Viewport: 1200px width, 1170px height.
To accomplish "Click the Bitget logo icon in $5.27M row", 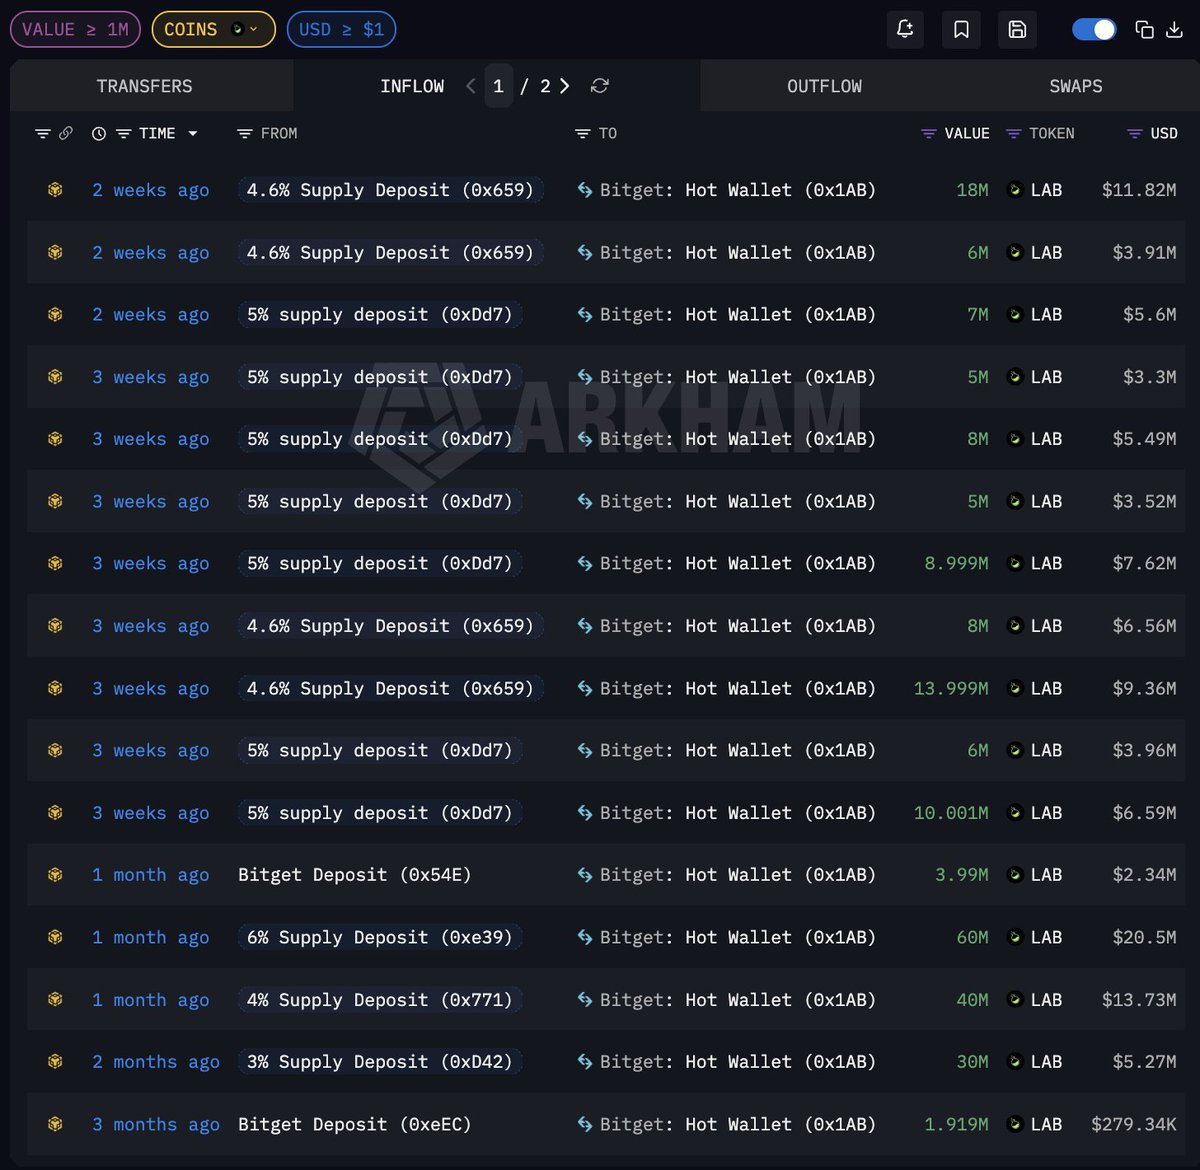I will coord(585,1062).
